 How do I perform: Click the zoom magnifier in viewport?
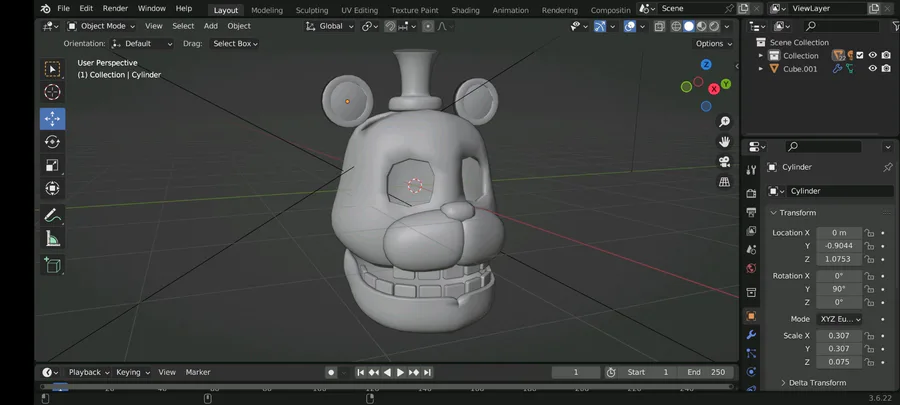coord(724,122)
